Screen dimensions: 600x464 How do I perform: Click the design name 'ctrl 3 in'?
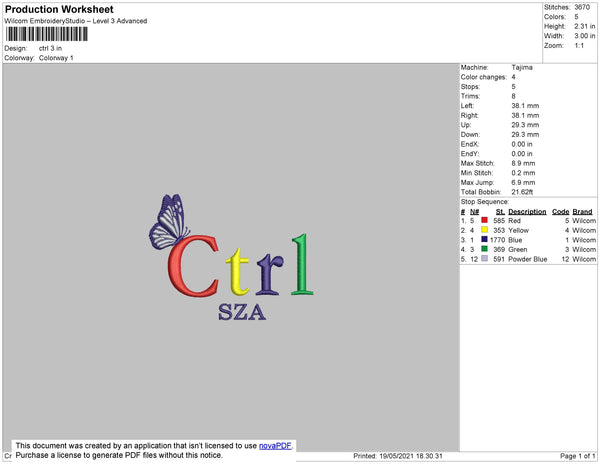(x=50, y=48)
